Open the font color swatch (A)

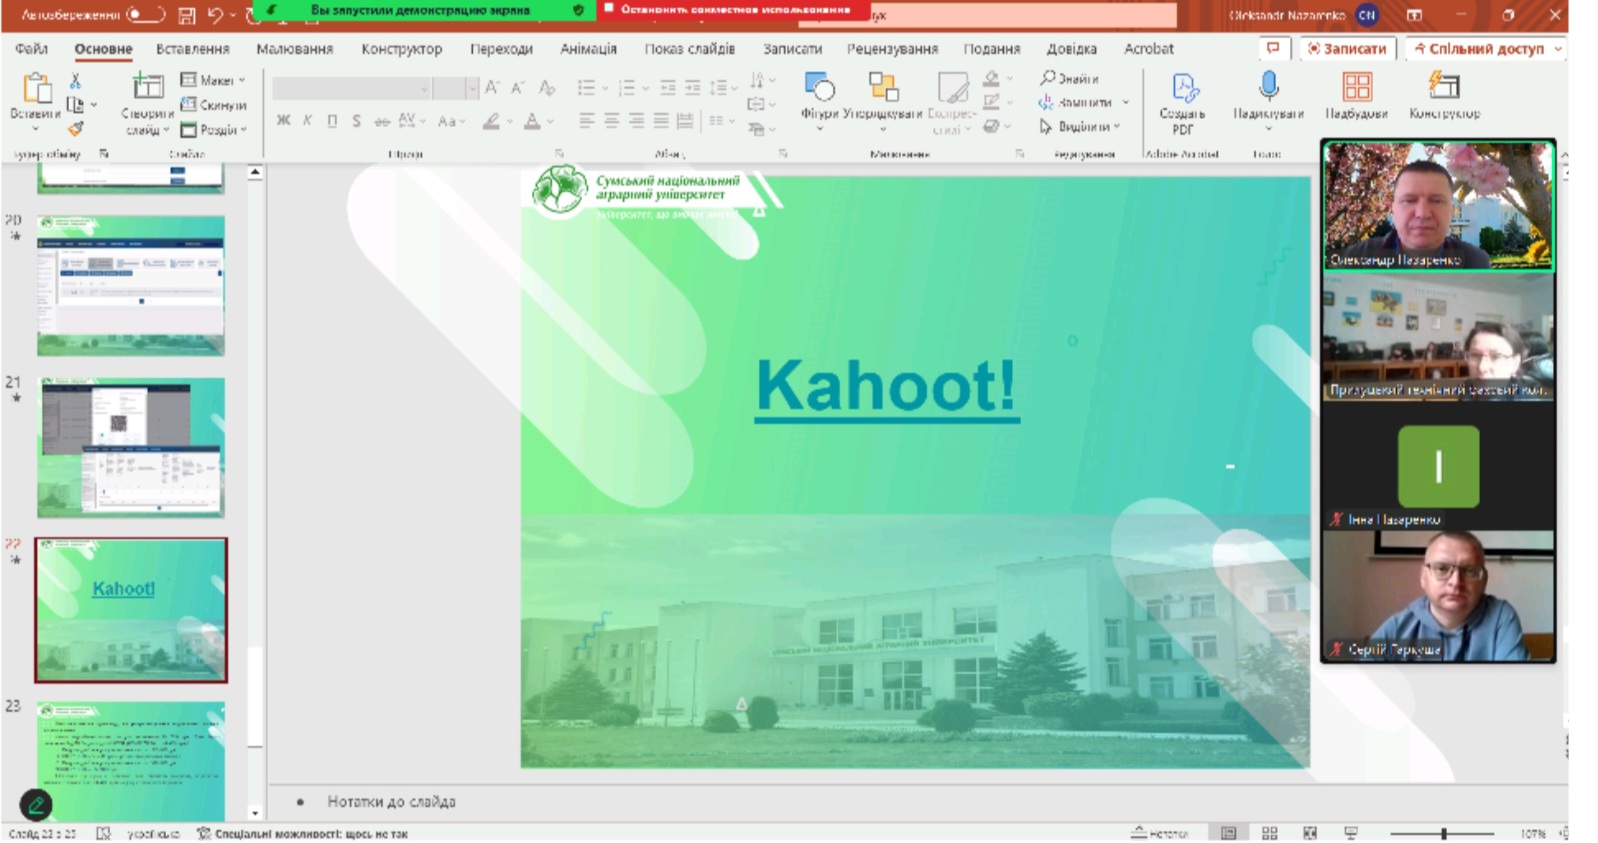pyautogui.click(x=532, y=121)
